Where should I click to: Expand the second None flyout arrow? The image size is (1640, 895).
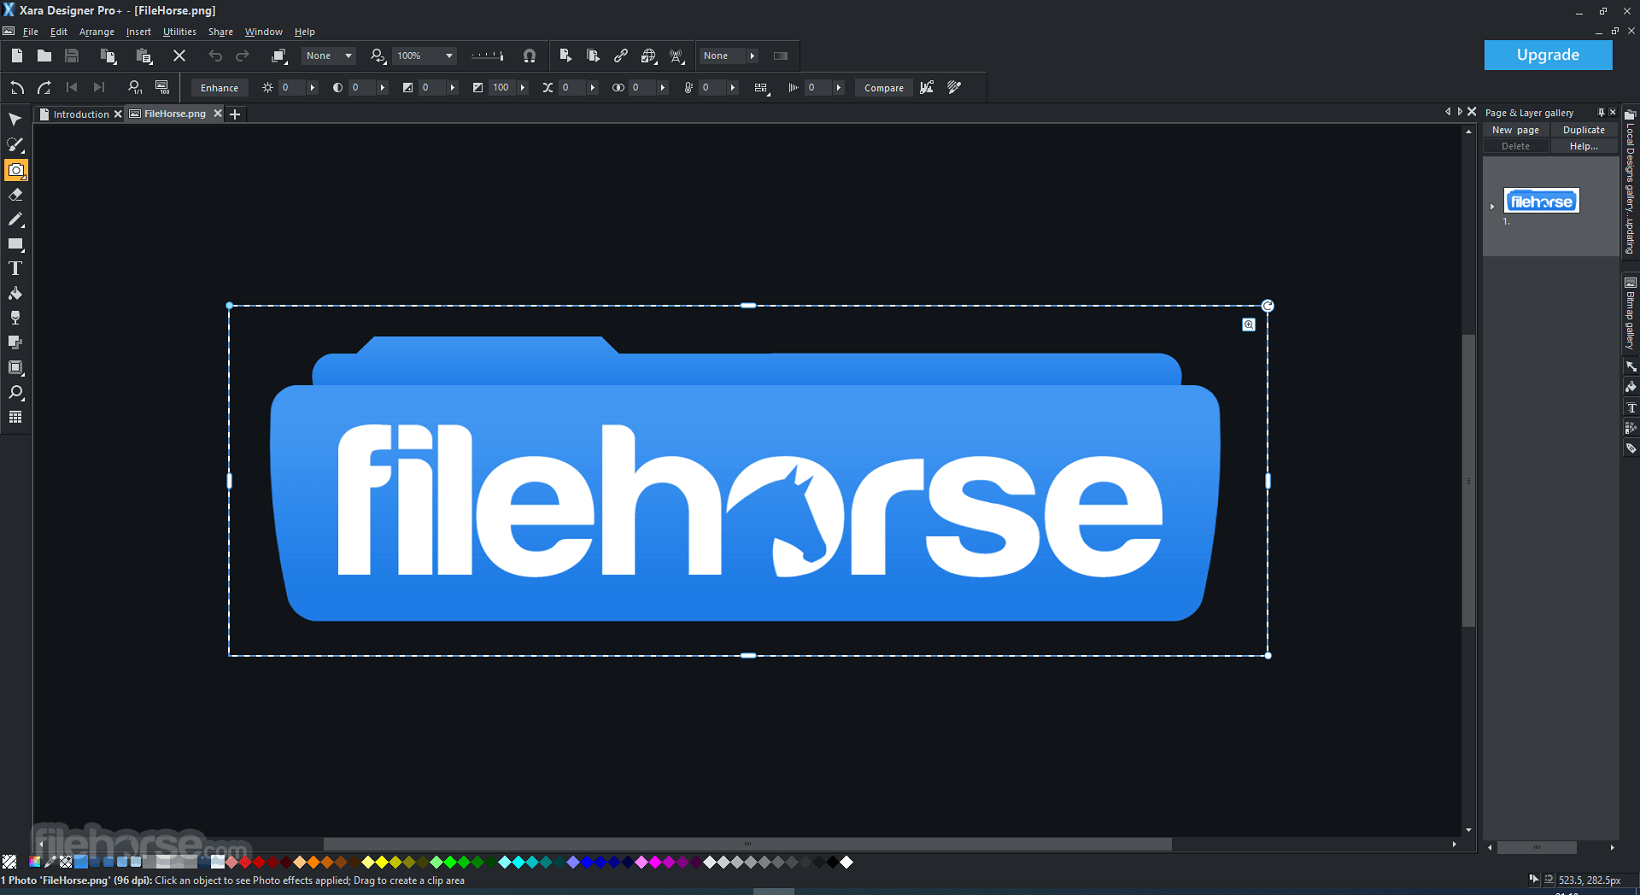point(752,56)
